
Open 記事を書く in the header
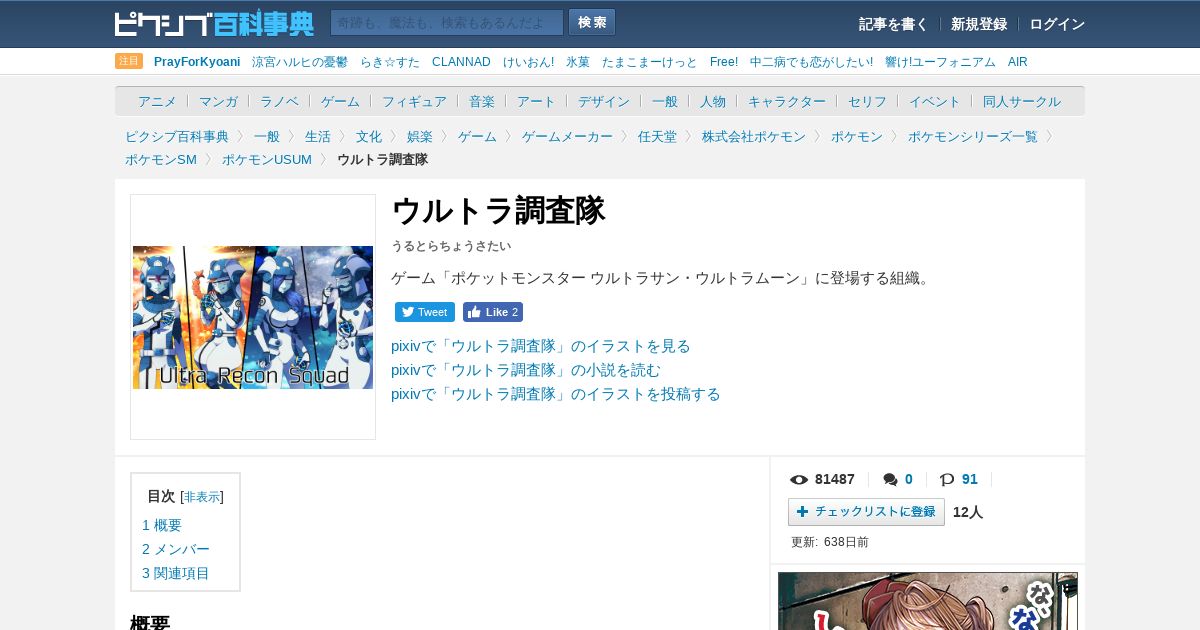tap(893, 24)
